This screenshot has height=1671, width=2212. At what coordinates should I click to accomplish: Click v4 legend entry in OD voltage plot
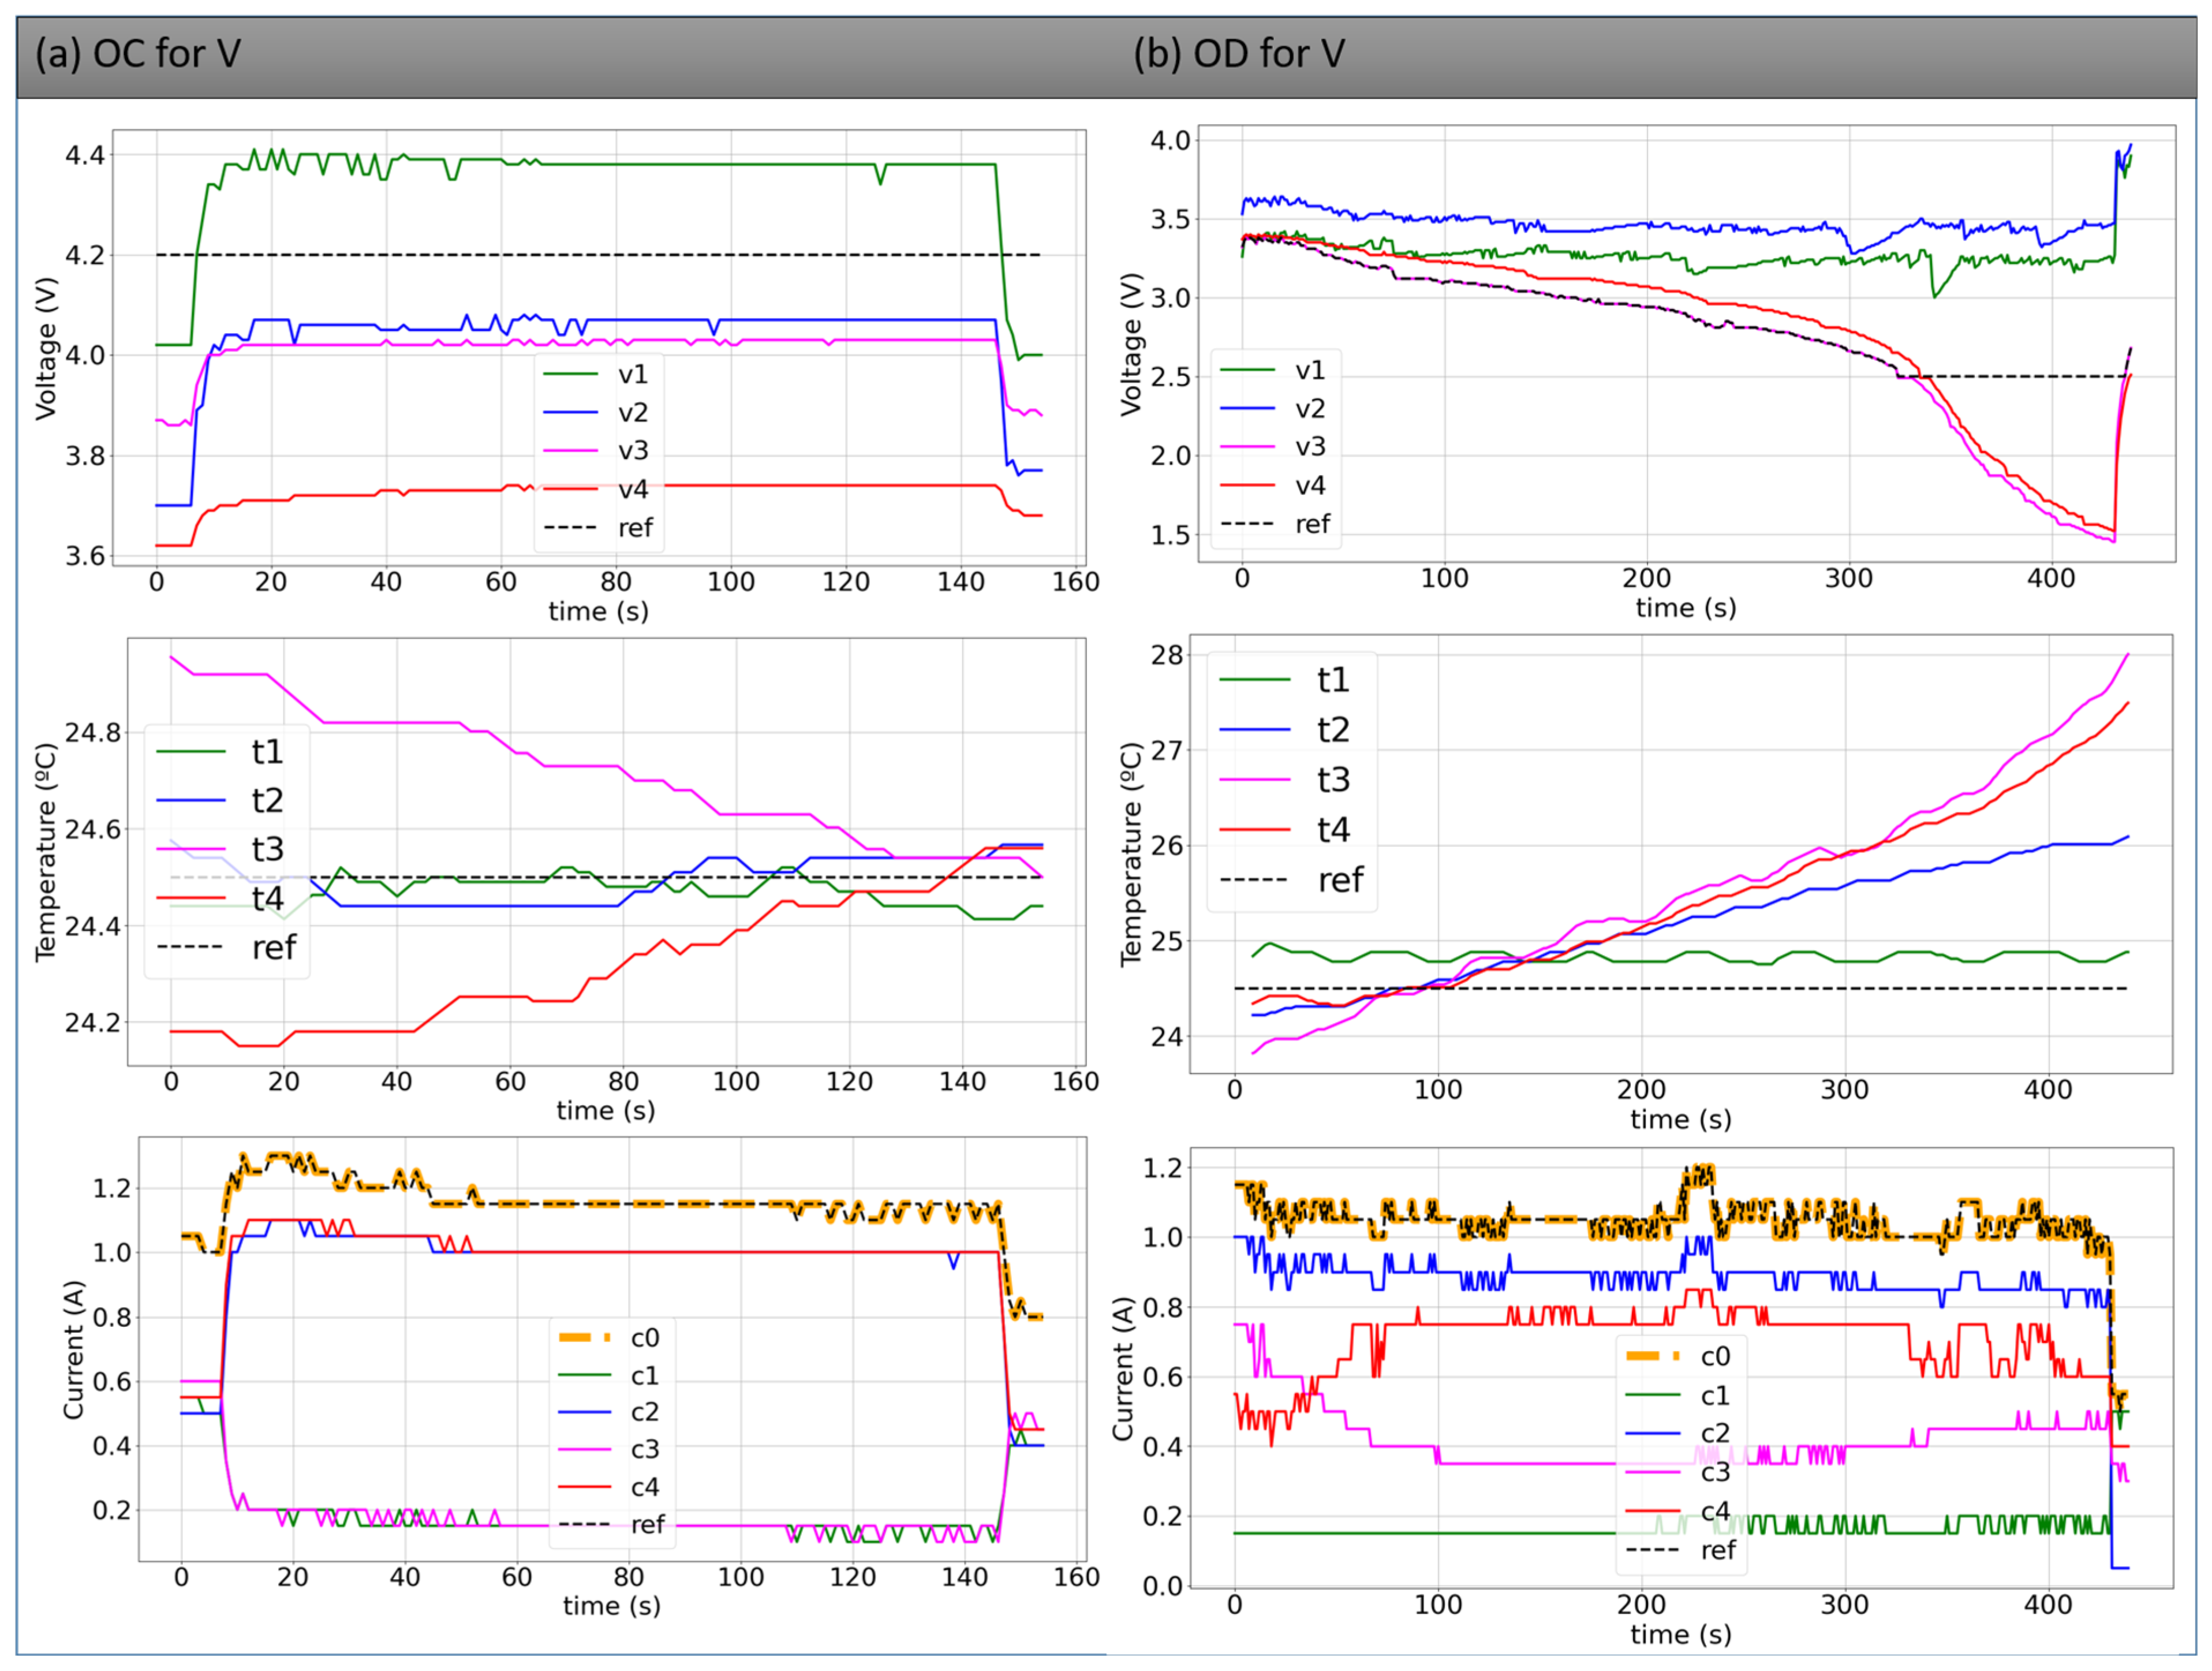(1273, 485)
